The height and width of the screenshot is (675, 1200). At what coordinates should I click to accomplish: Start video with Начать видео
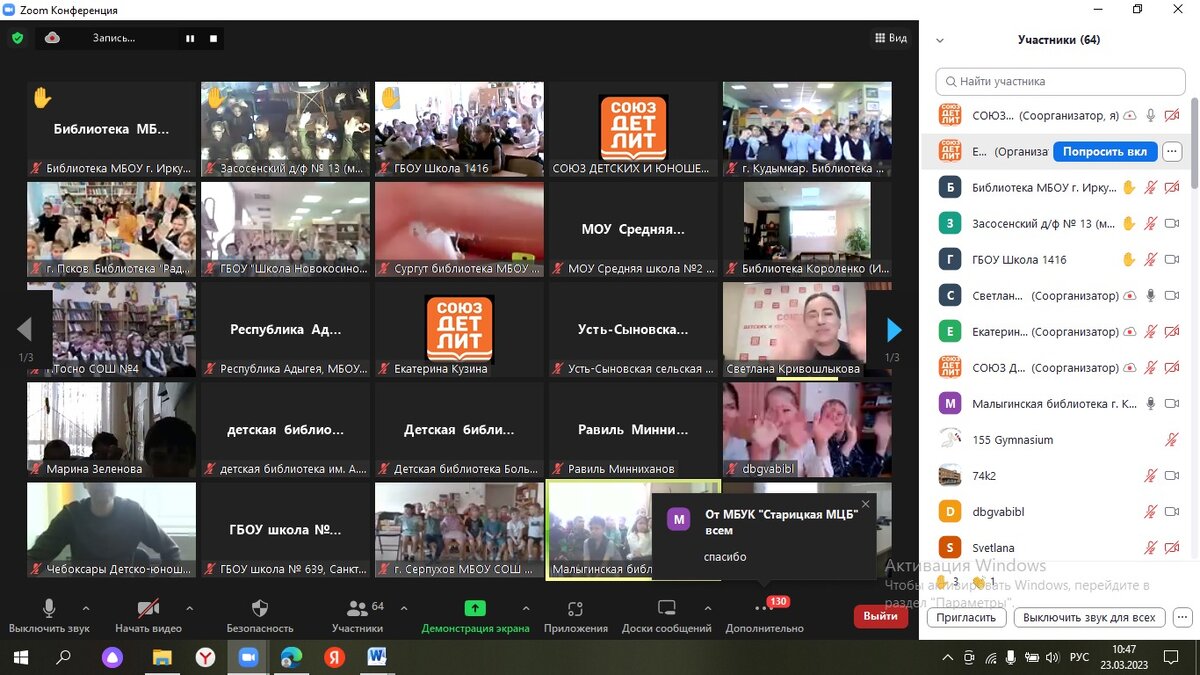click(x=148, y=616)
